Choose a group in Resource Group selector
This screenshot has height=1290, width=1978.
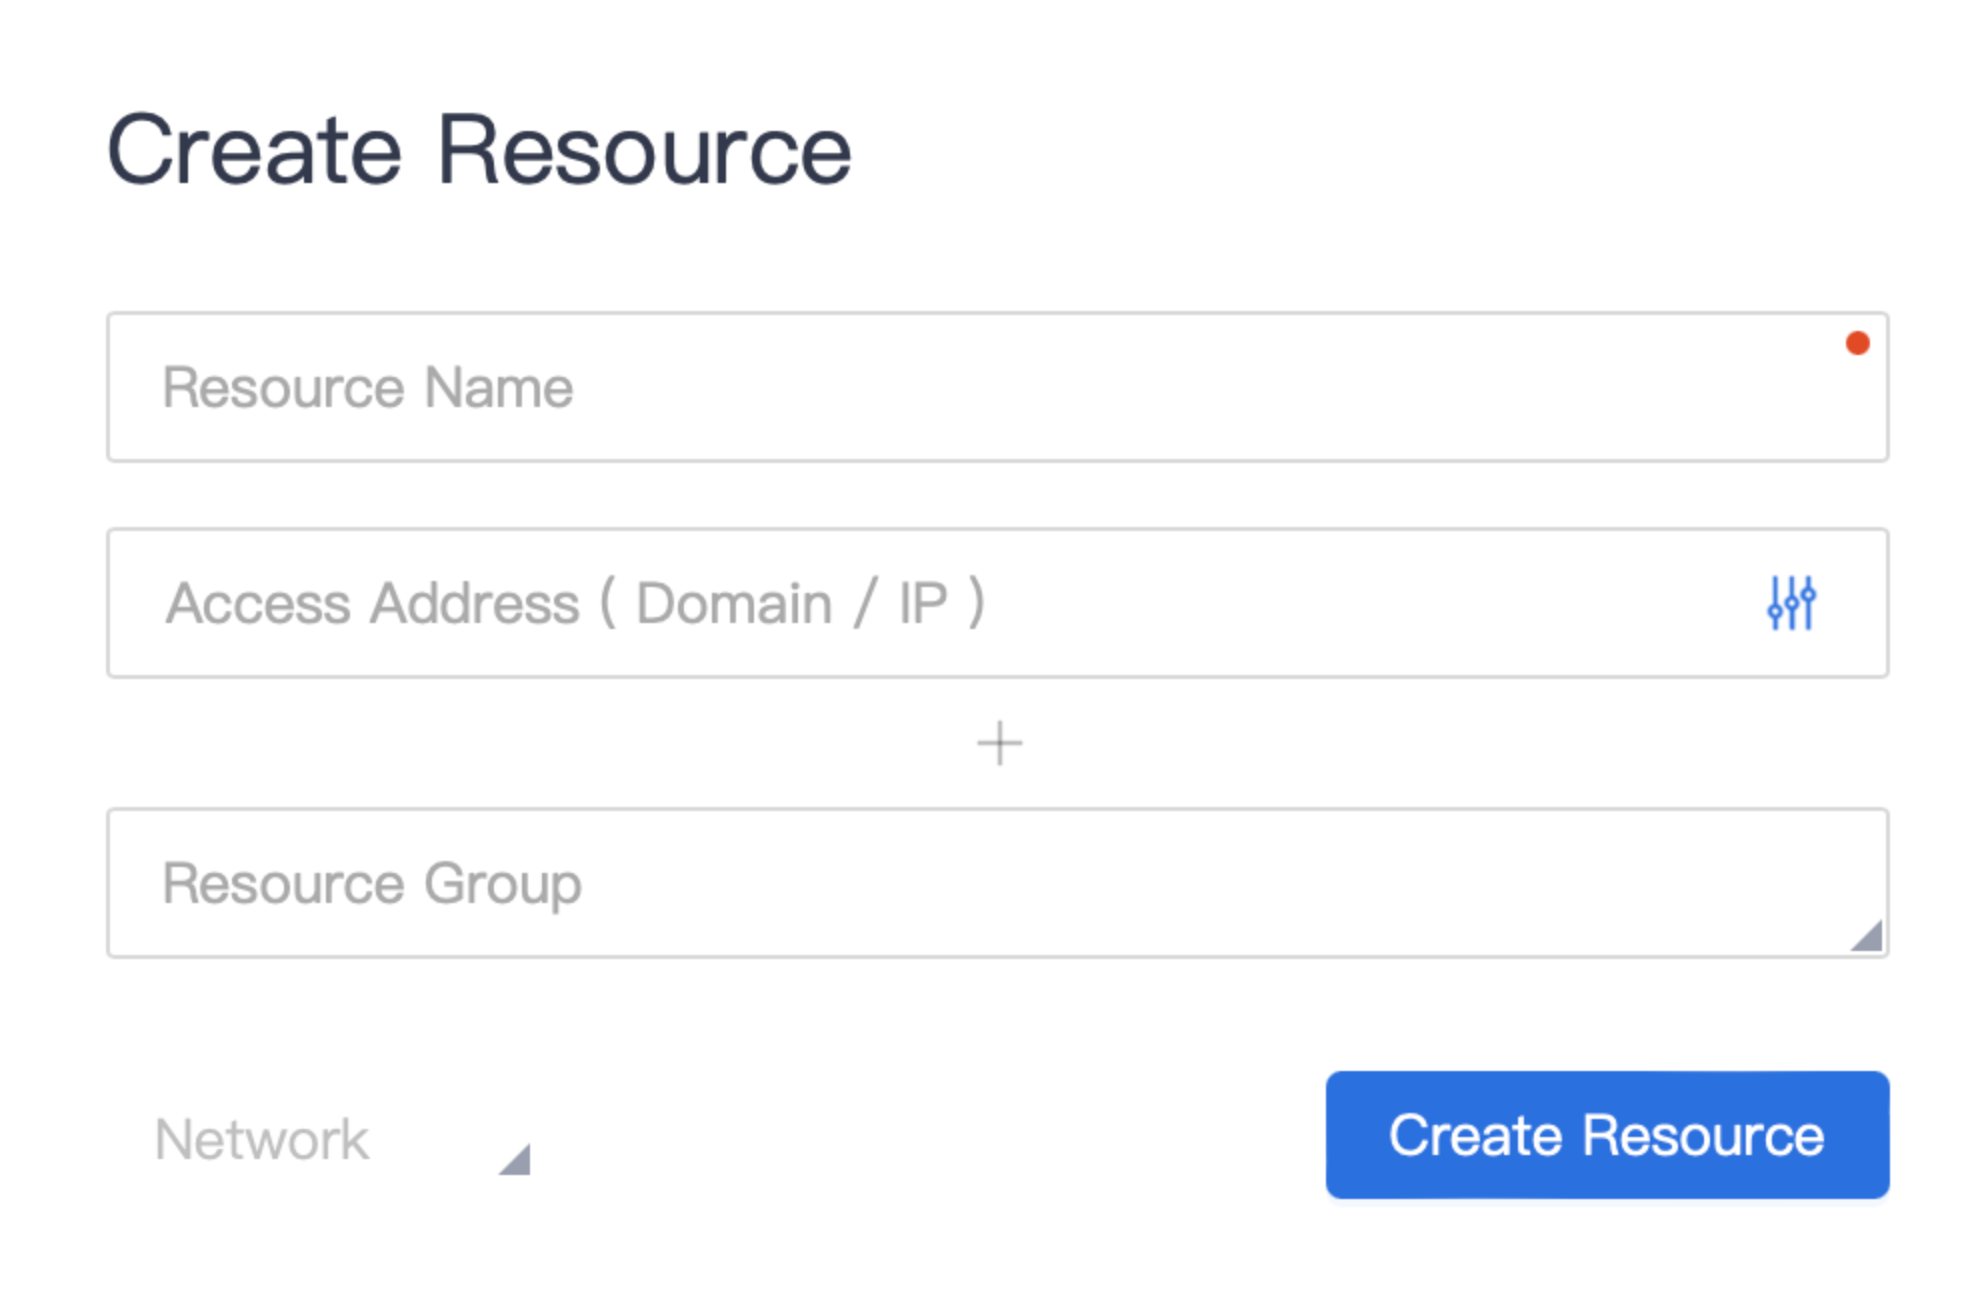996,883
